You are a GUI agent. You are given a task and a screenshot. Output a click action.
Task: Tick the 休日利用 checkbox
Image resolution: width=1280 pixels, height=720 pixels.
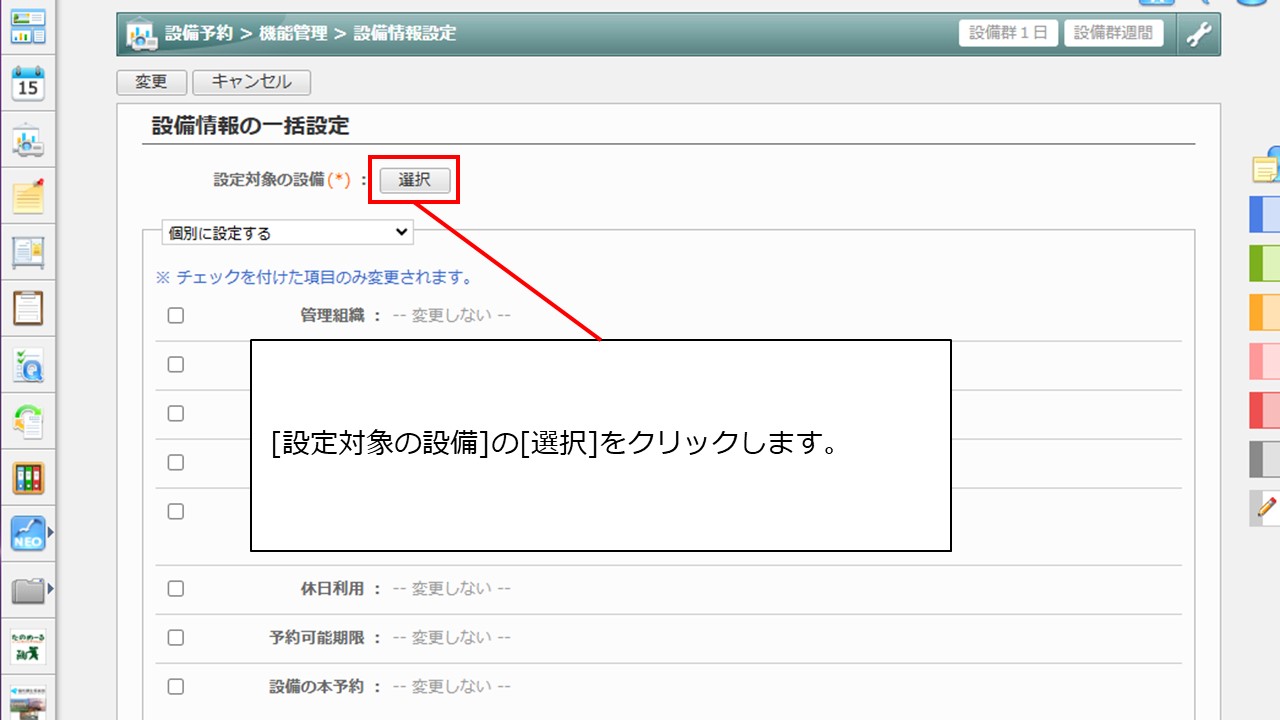[176, 589]
